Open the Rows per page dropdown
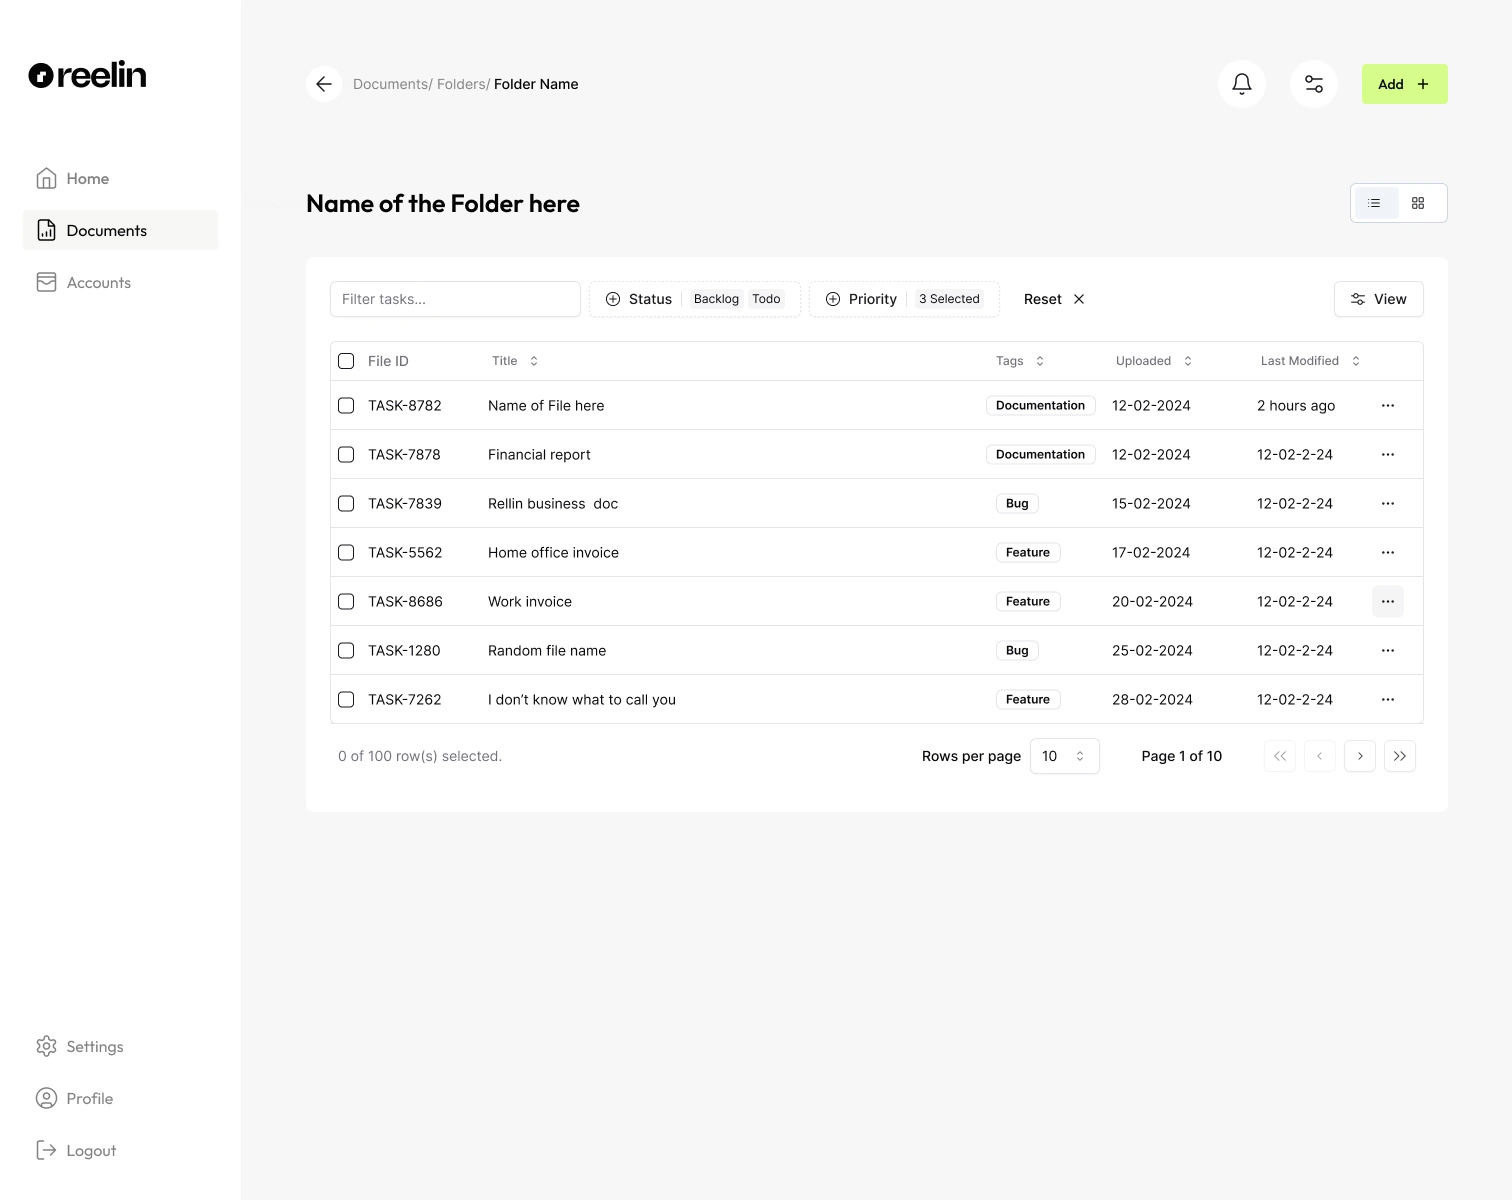1512x1200 pixels. (x=1064, y=756)
